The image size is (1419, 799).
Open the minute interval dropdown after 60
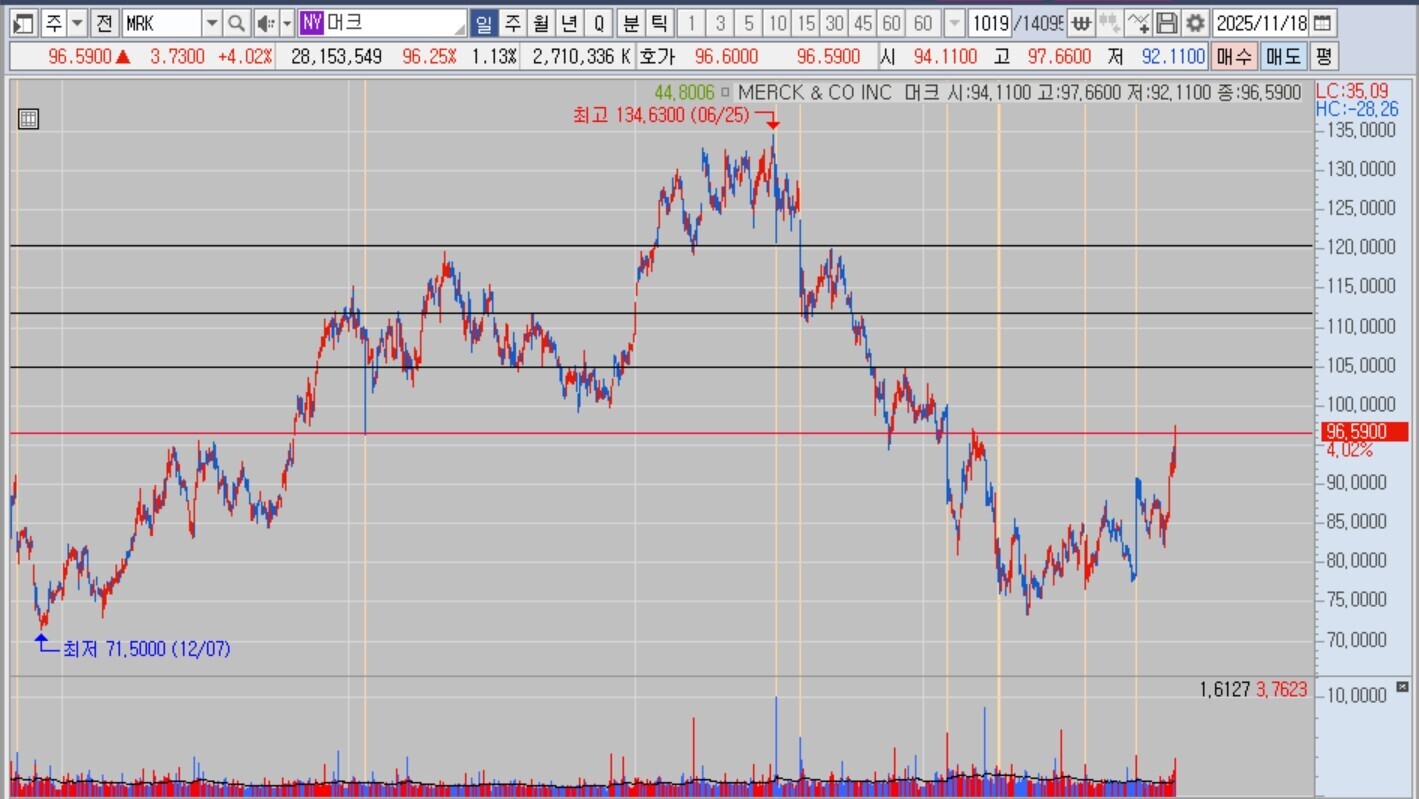tap(954, 23)
